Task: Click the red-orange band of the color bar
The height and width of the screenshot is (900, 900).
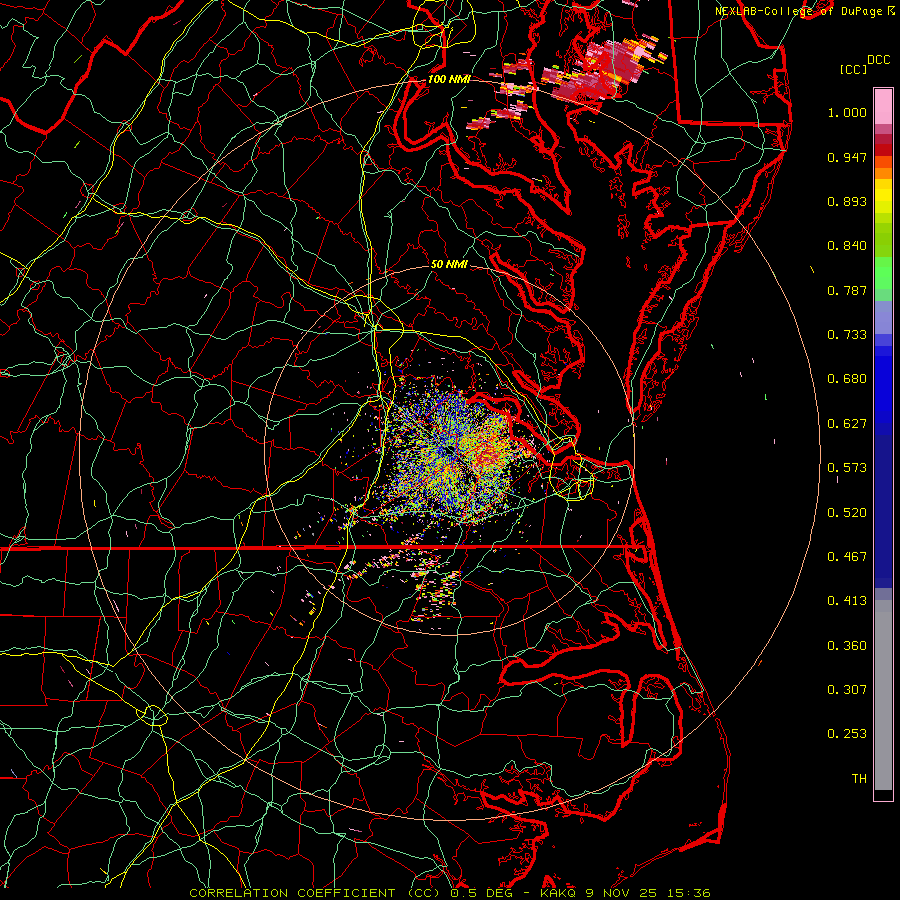Action: [x=883, y=162]
